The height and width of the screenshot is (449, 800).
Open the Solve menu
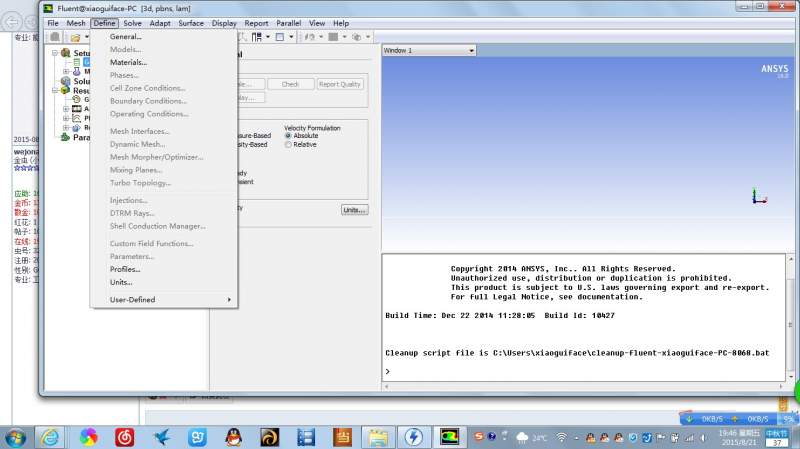point(133,23)
